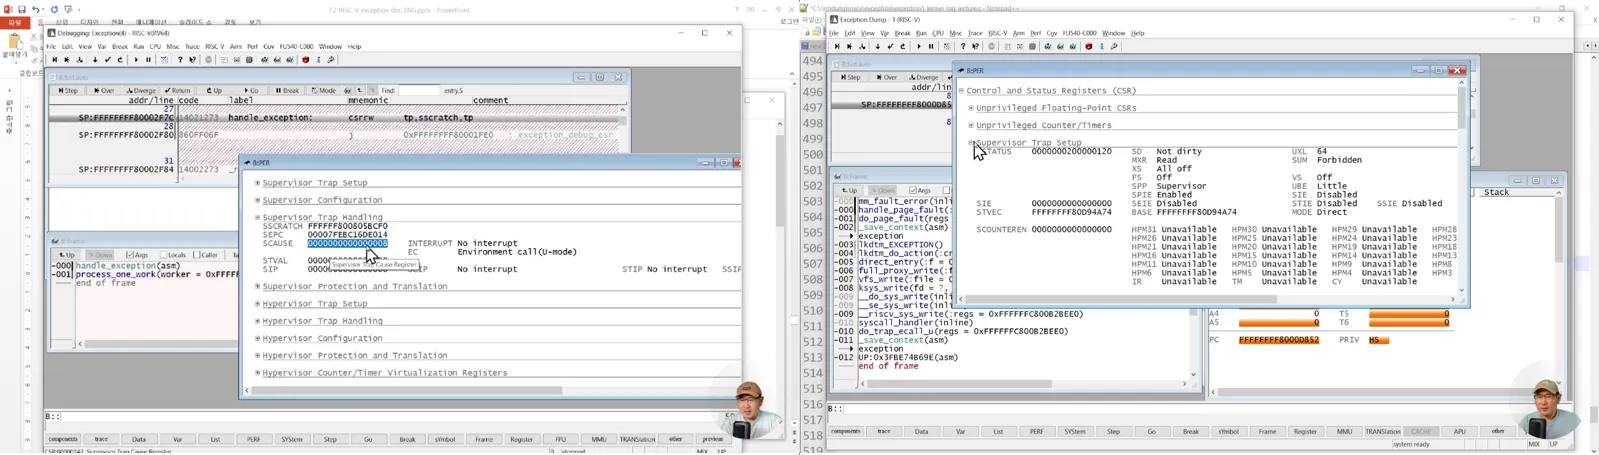The width and height of the screenshot is (1599, 455).
Task: Open Break menu in Debugging window
Action: click(x=120, y=46)
